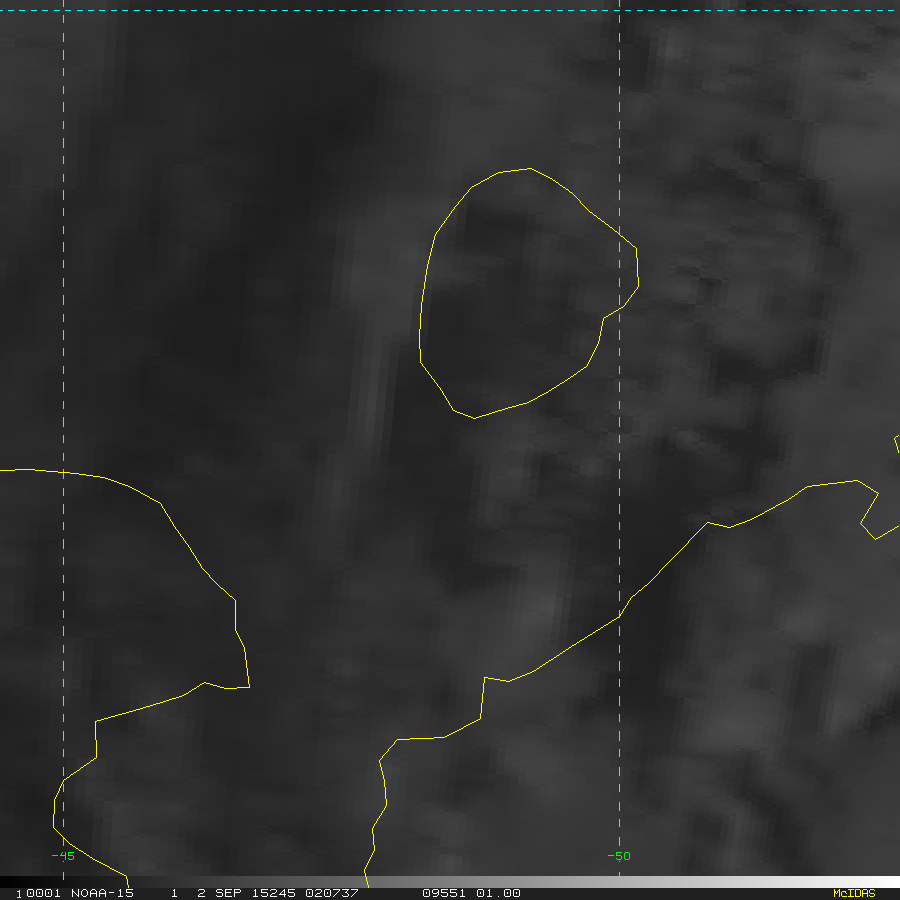Click the dashed longitude line above -45
The width and height of the screenshot is (900, 900).
pos(63,300)
